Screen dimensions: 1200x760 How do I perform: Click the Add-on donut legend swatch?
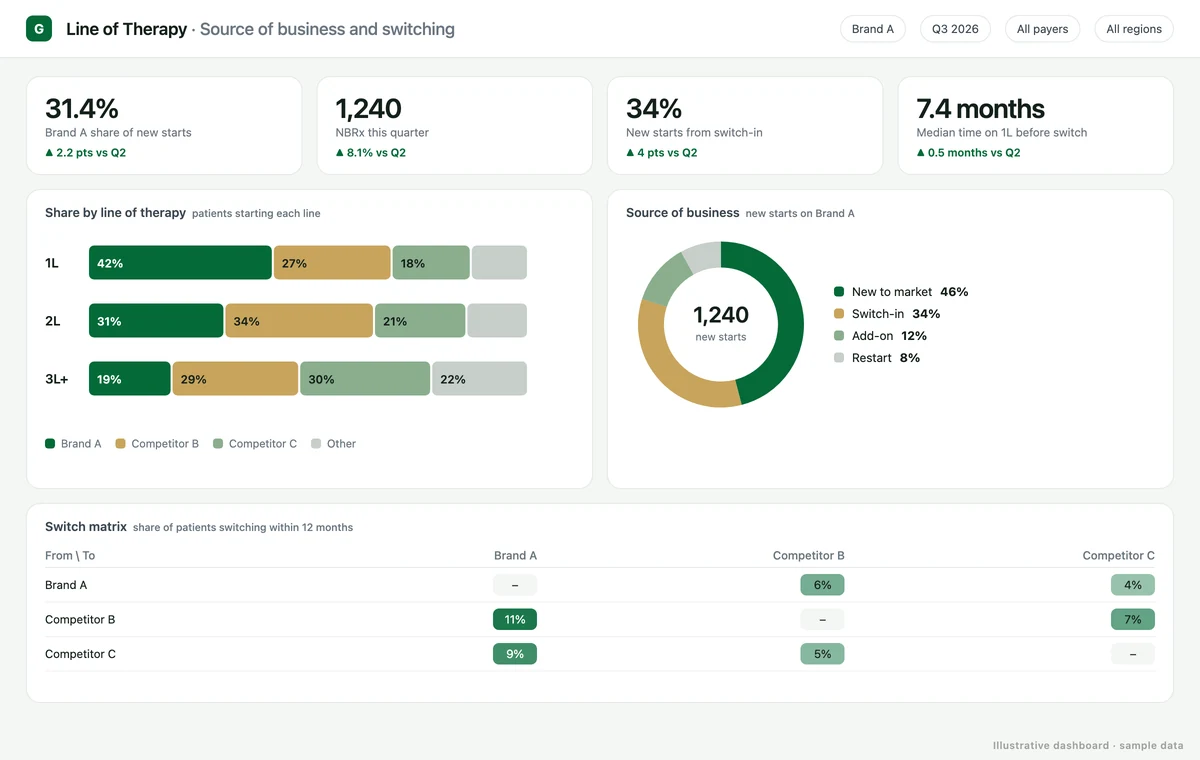[839, 336]
